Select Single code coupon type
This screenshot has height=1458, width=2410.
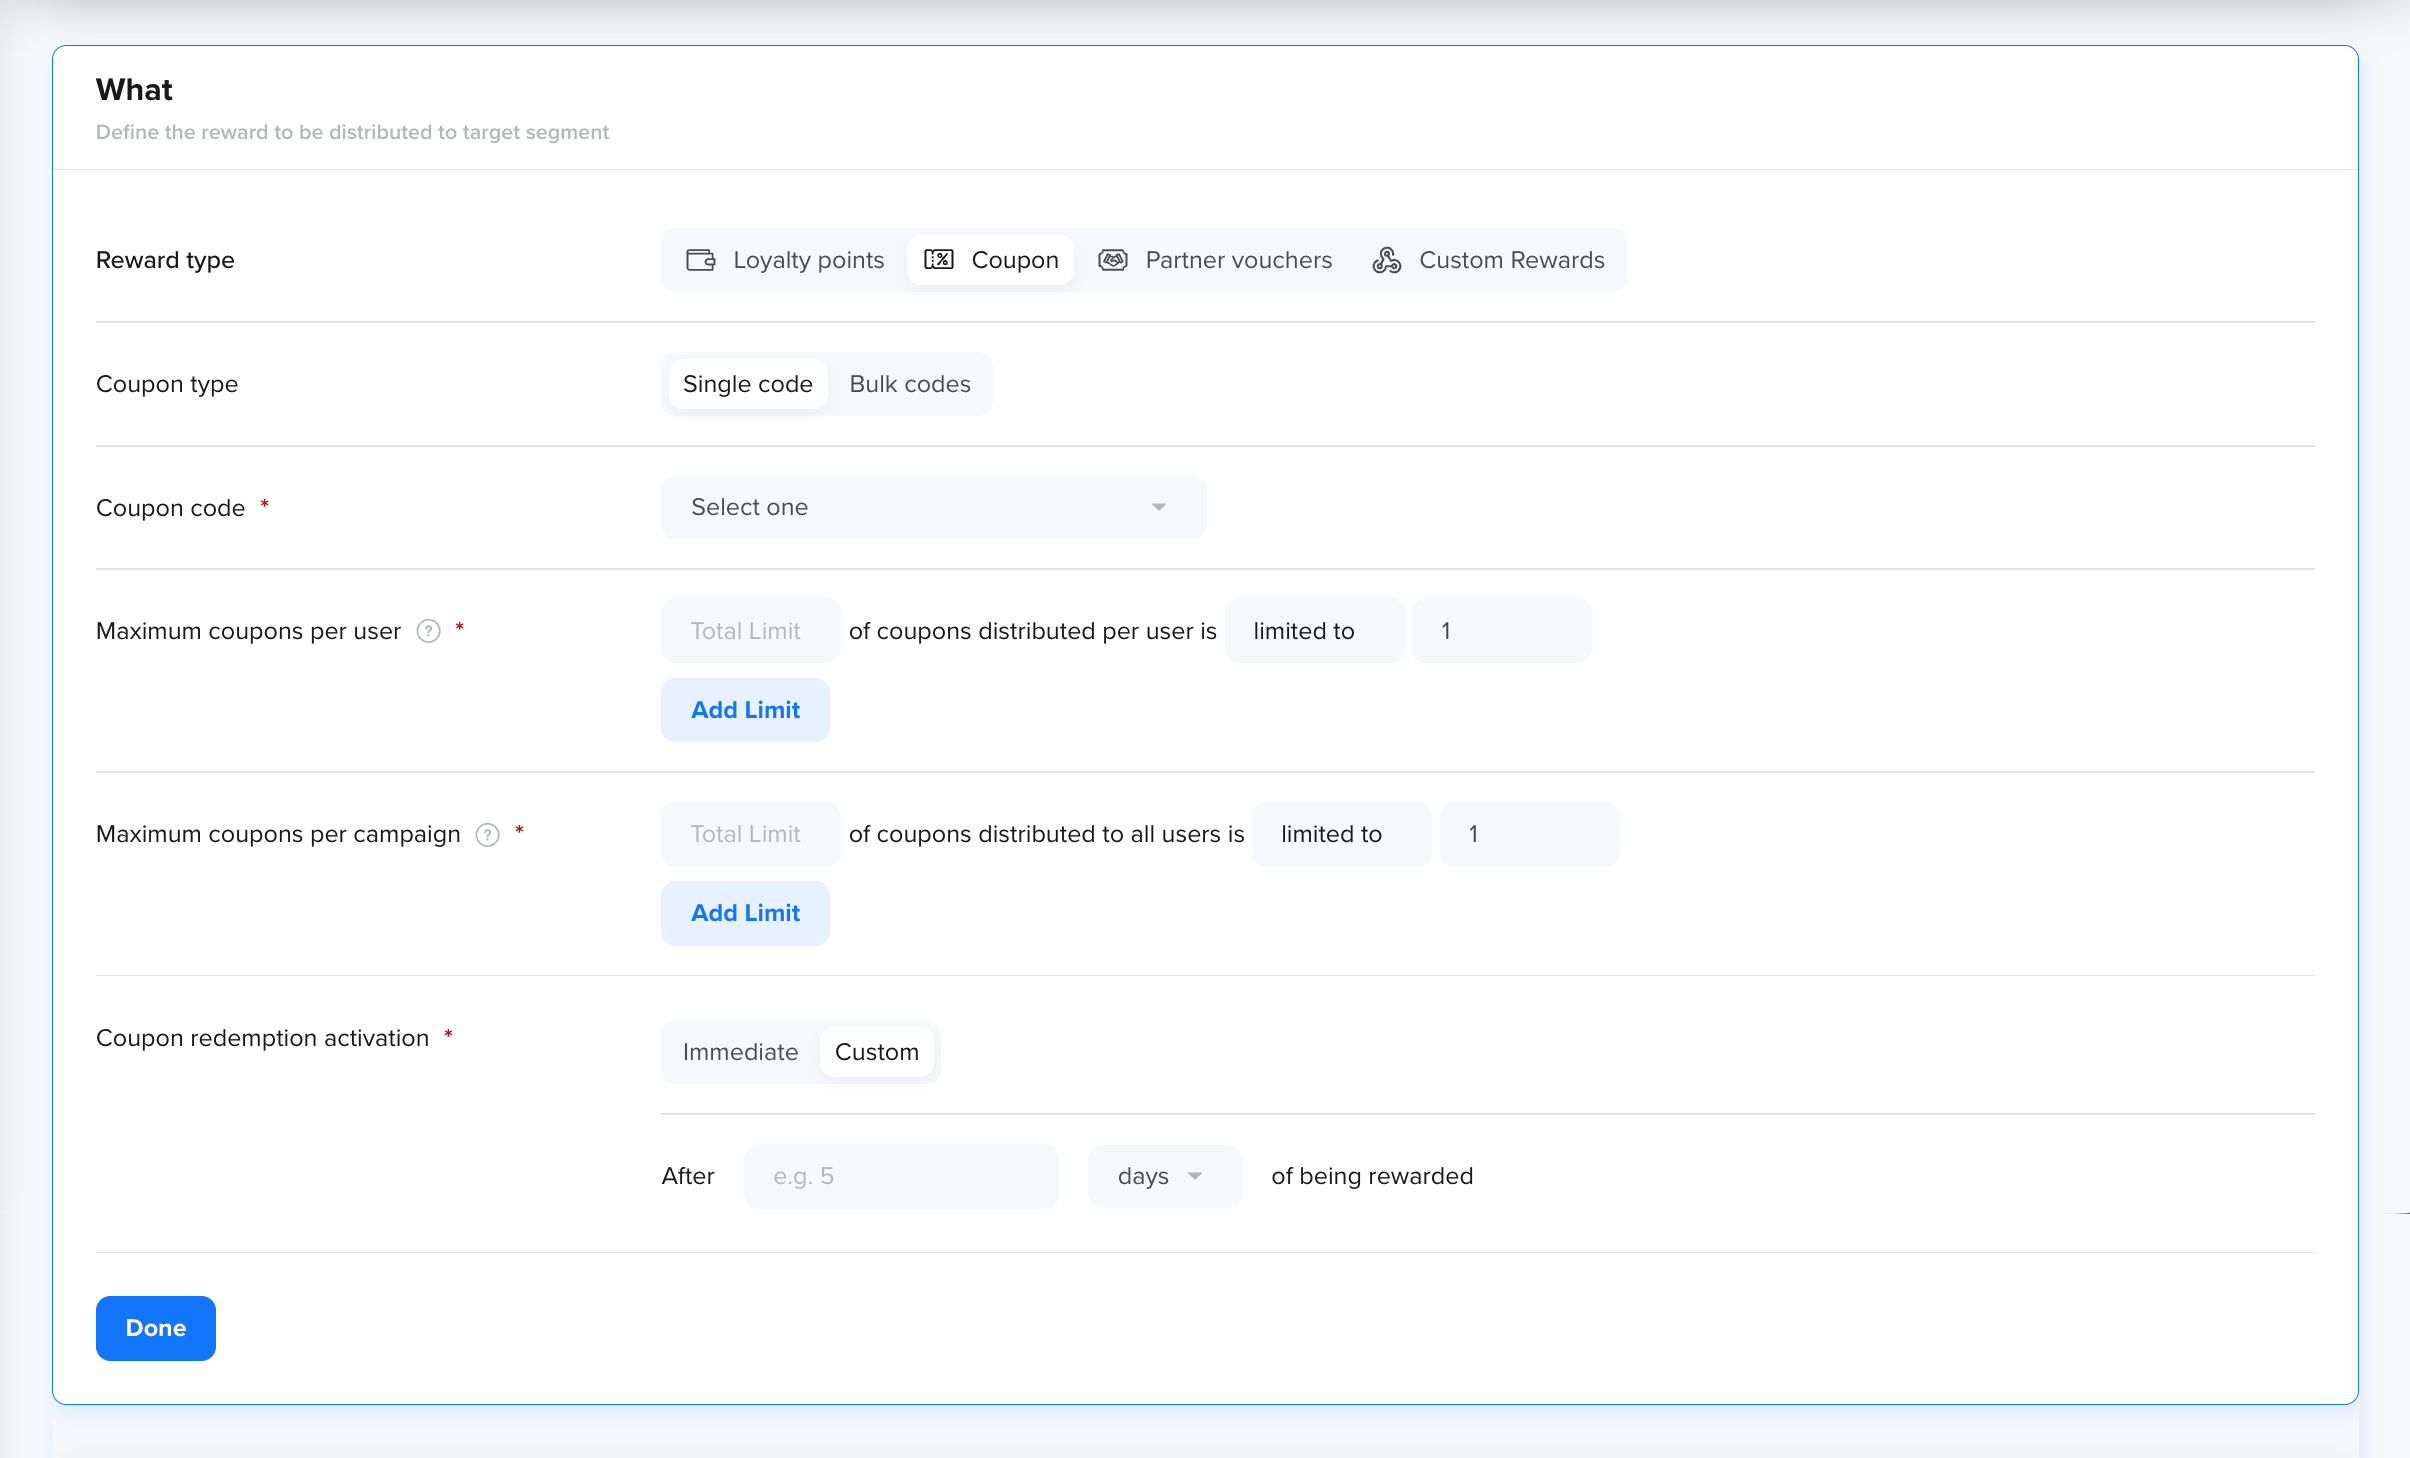click(x=747, y=384)
